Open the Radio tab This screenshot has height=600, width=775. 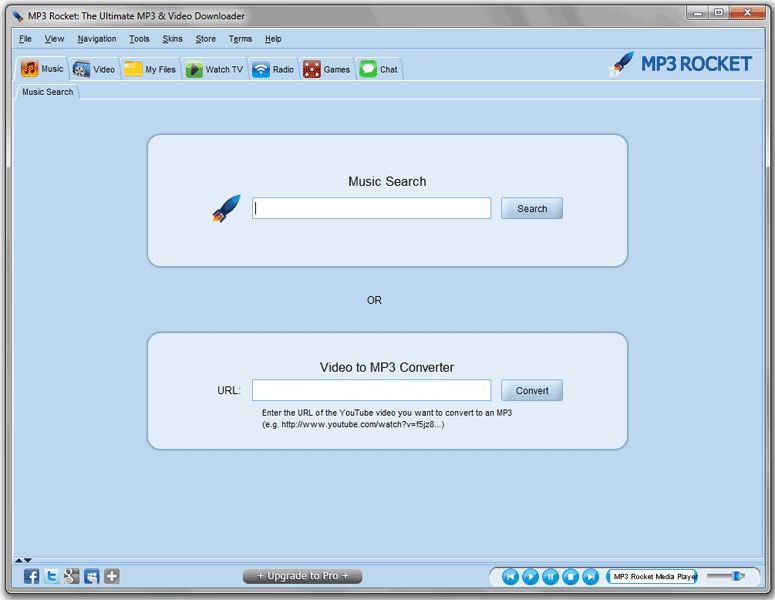273,69
